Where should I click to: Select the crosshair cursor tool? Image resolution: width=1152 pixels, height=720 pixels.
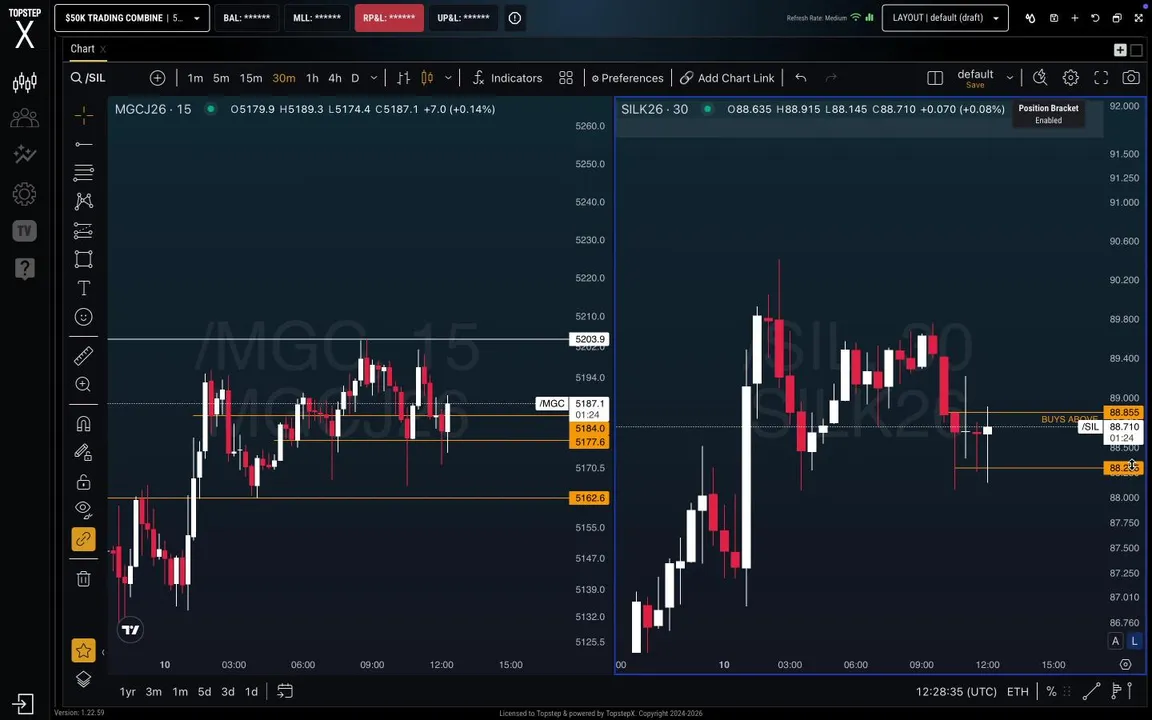coord(83,115)
